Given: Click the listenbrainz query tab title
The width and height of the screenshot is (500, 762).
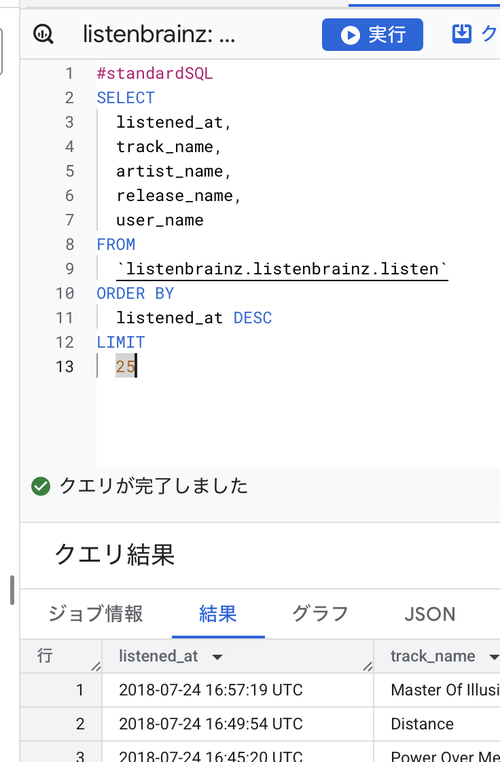Looking at the screenshot, I should point(159,35).
